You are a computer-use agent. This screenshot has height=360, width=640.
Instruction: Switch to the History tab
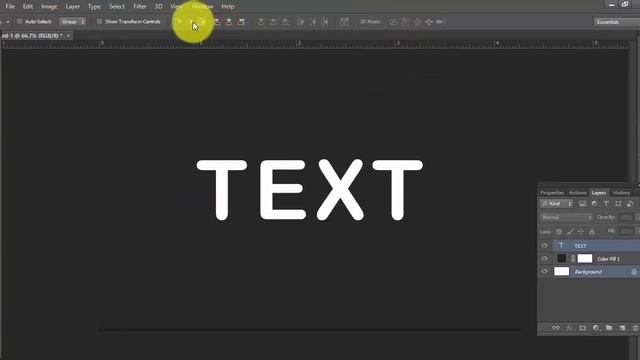click(x=621, y=193)
